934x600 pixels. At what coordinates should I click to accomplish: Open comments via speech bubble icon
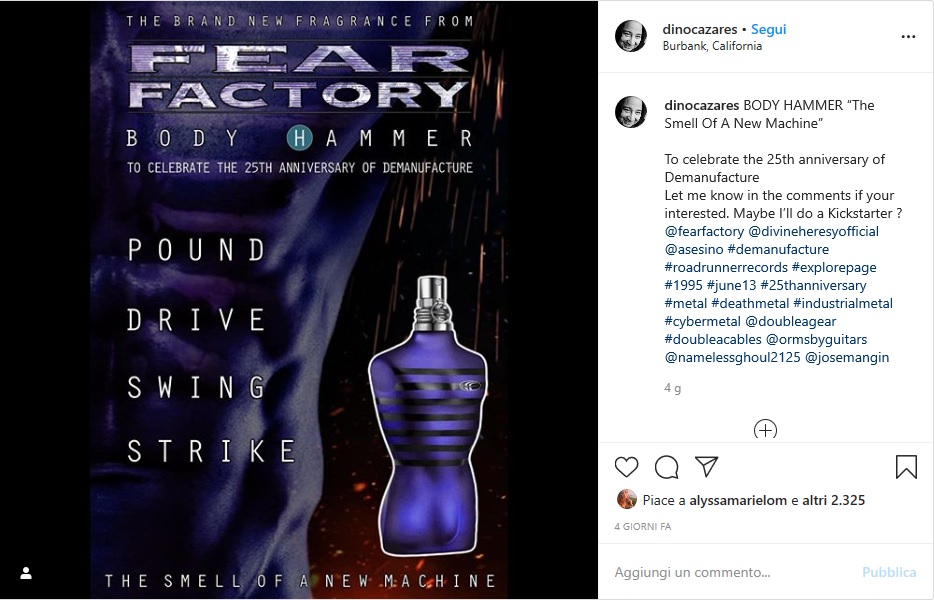pyautogui.click(x=667, y=467)
